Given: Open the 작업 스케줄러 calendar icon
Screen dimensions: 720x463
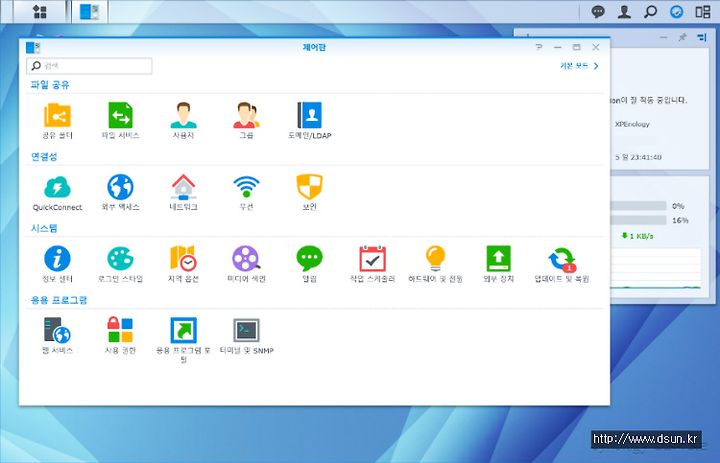Looking at the screenshot, I should coord(372,259).
